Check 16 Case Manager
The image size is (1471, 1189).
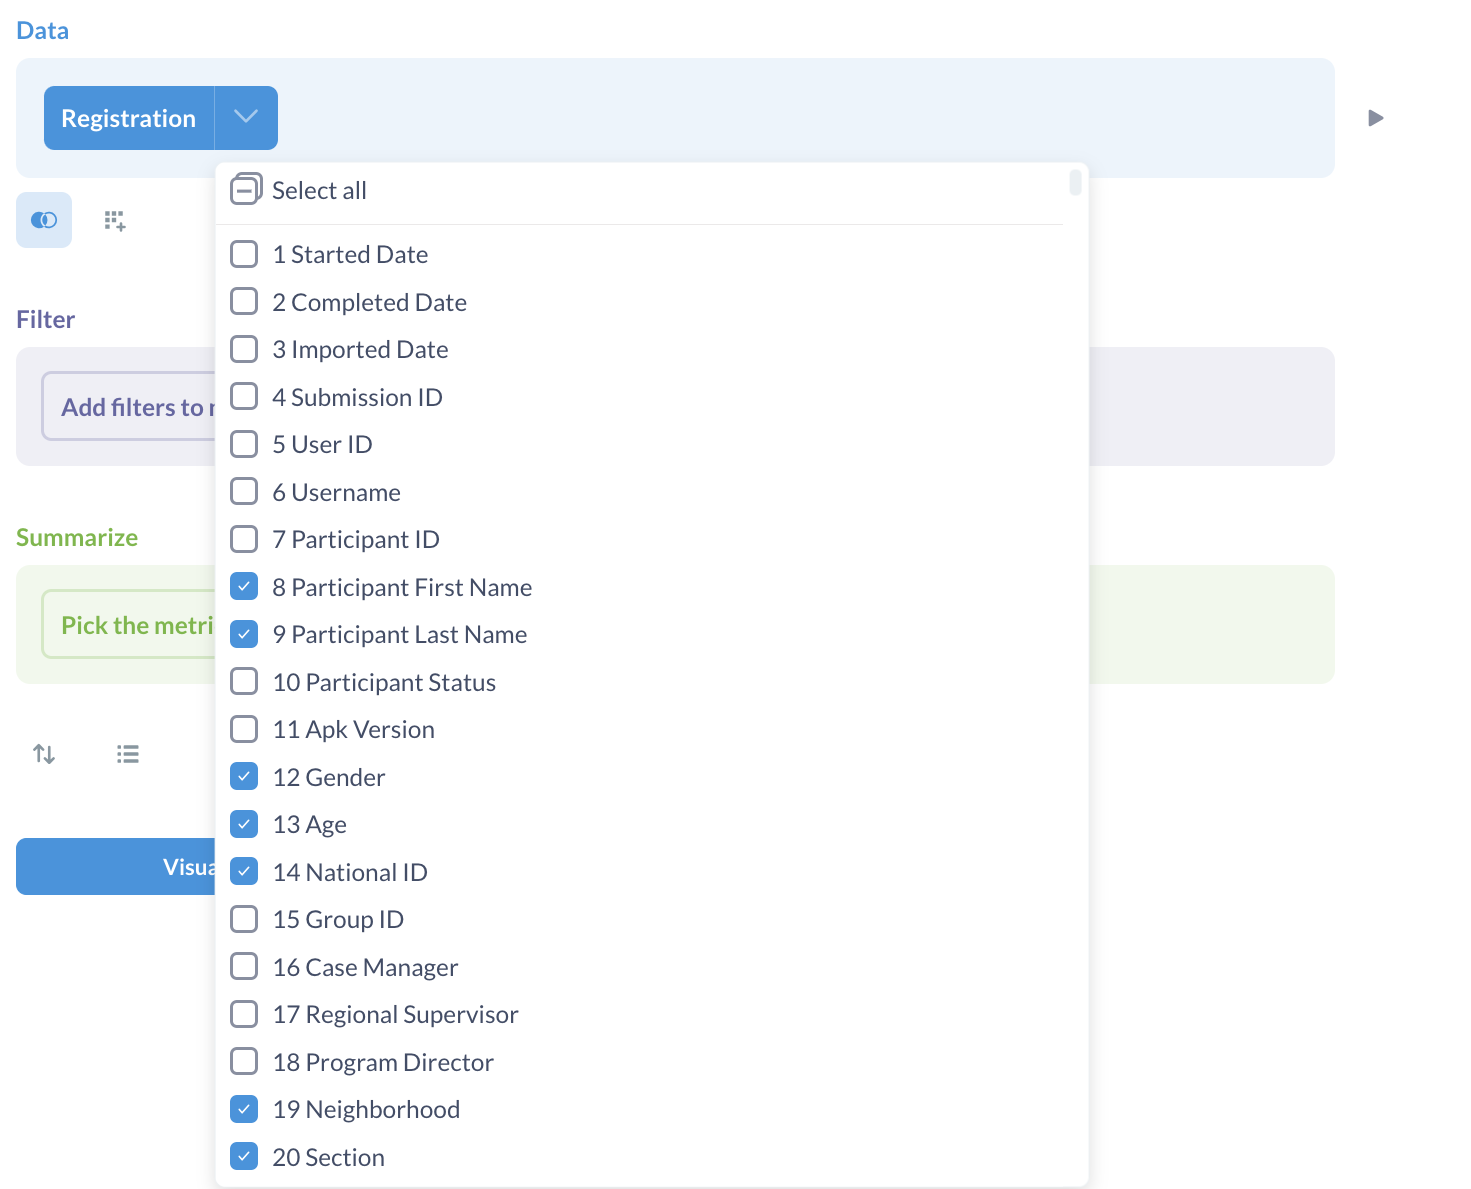(244, 966)
